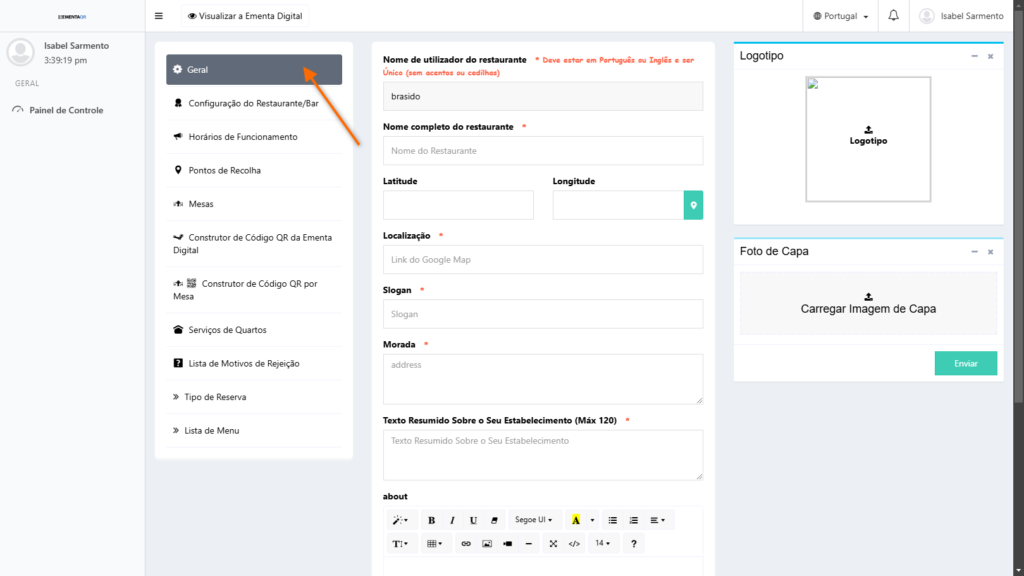Open the notifications bell
Image resolution: width=1024 pixels, height=576 pixels.
893,16
